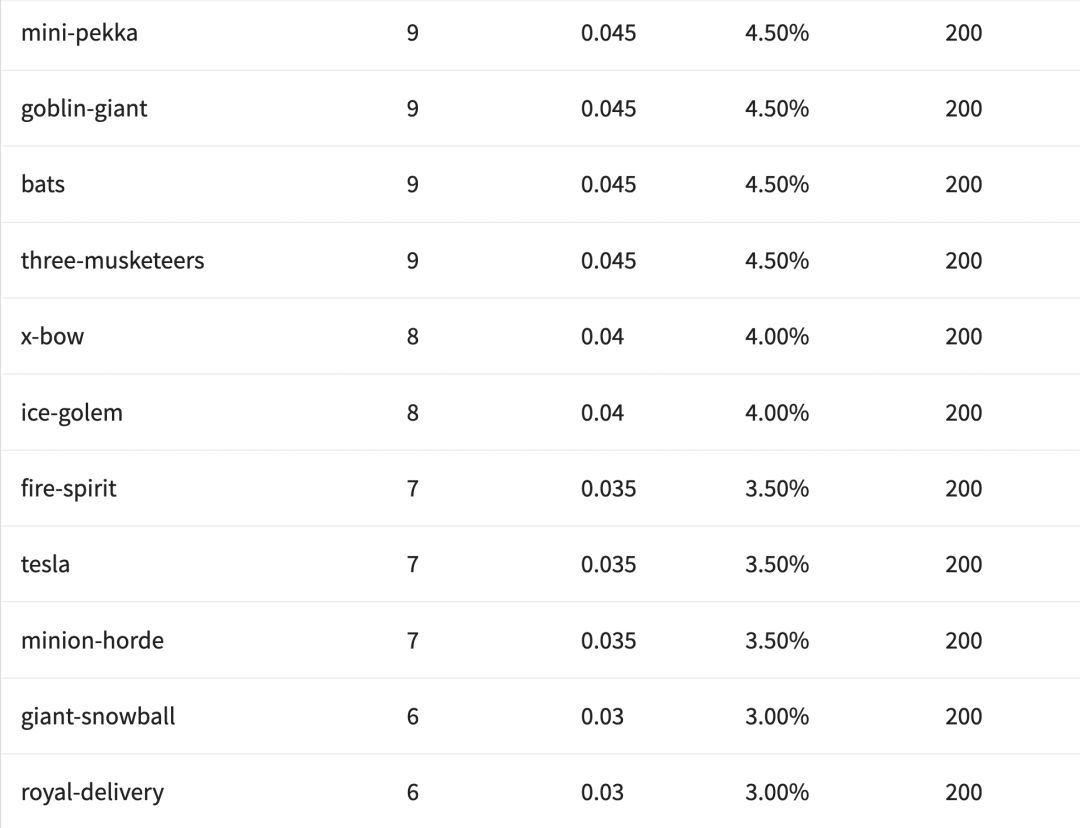Click count value 9 for mini-pekka
Viewport: 1080px width, 828px height.
[413, 33]
